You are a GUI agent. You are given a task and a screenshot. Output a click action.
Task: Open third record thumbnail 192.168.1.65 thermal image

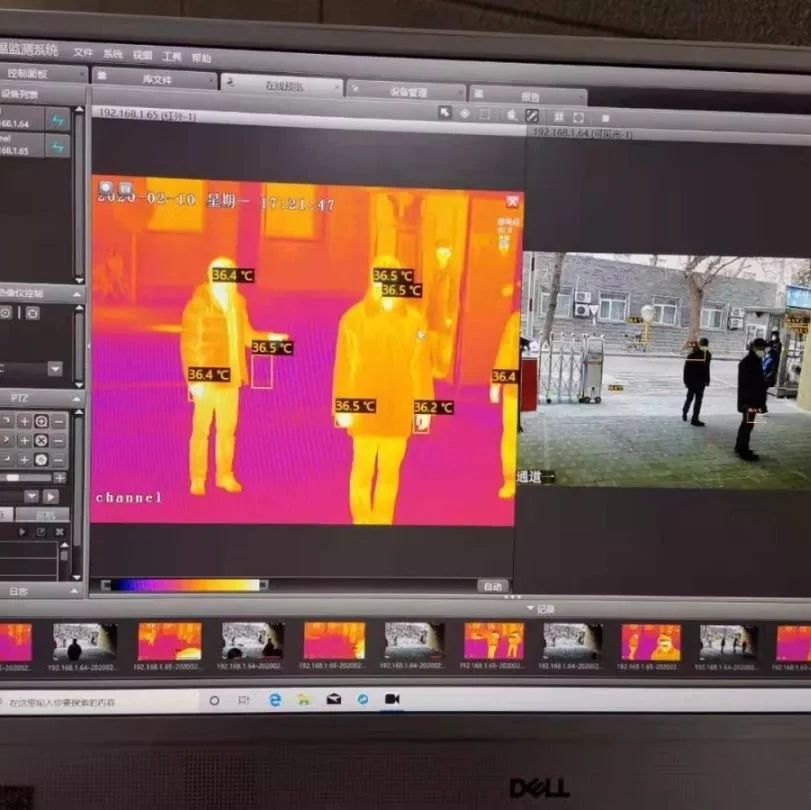[170, 641]
